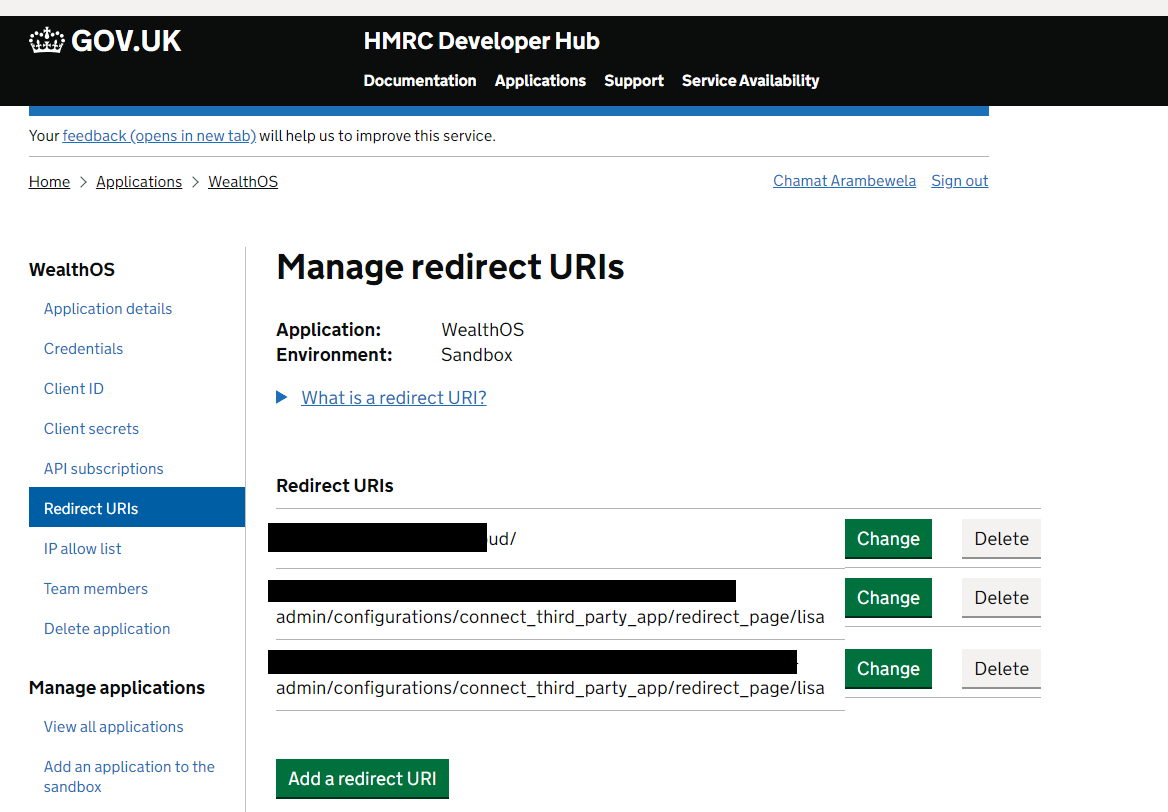Open Service Availability in the header
The height and width of the screenshot is (812, 1168).
[x=750, y=80]
